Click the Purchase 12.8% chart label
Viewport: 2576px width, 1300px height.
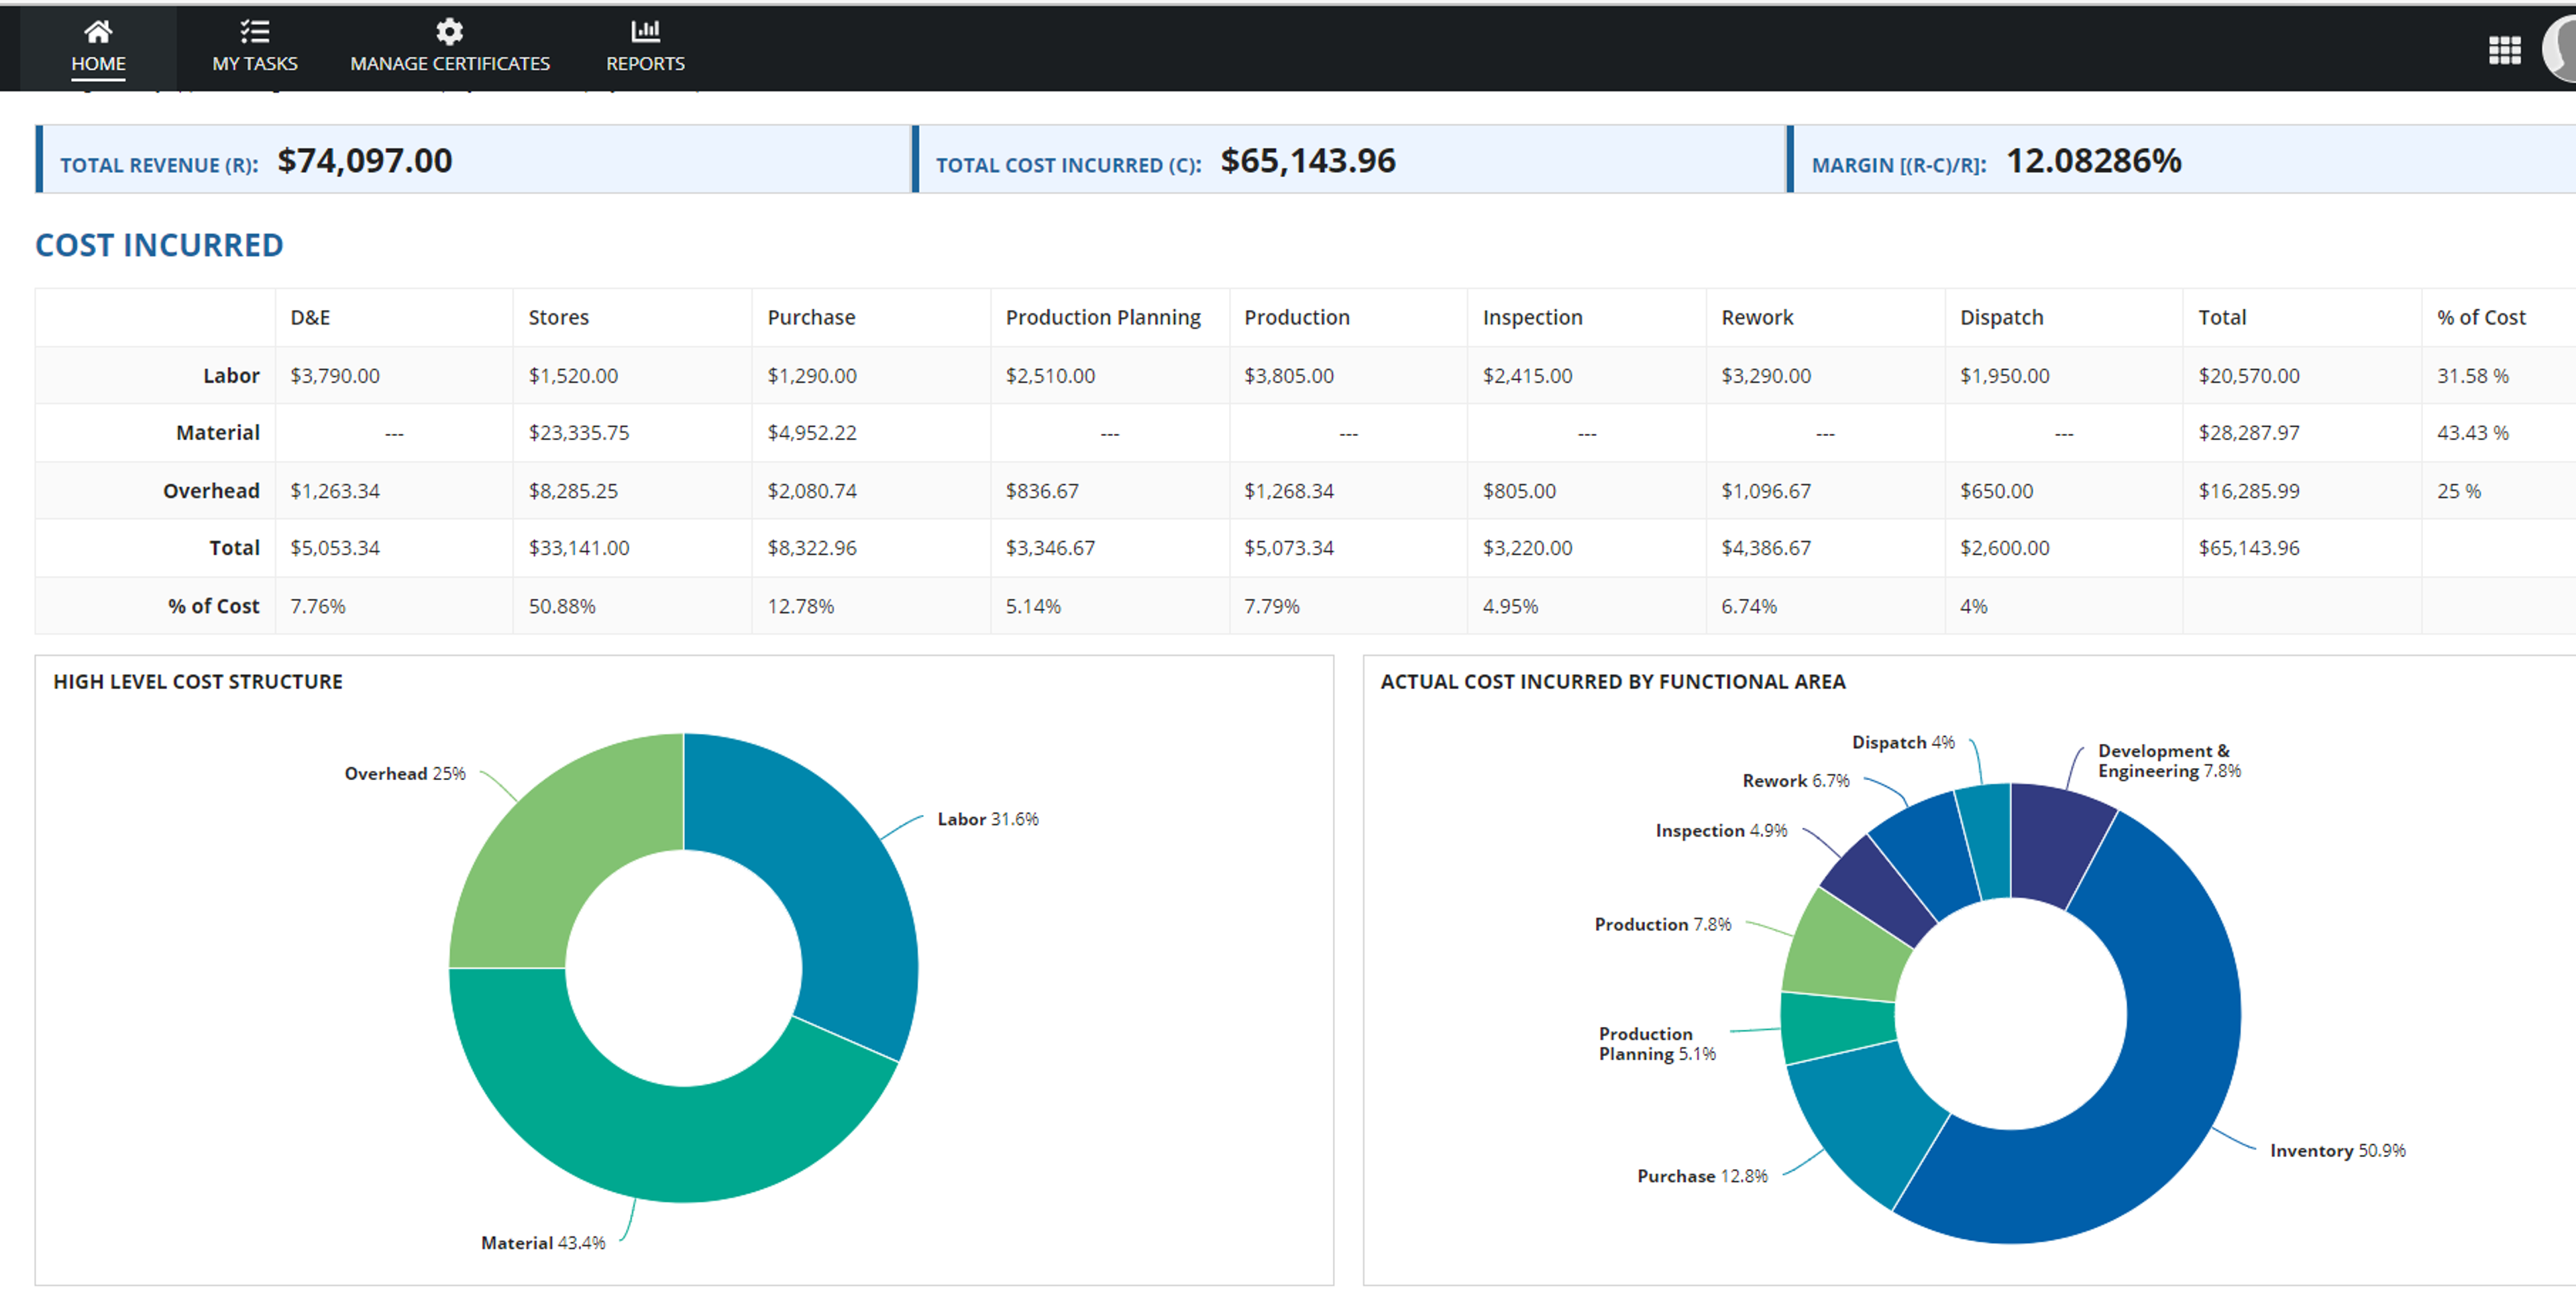1702,1176
